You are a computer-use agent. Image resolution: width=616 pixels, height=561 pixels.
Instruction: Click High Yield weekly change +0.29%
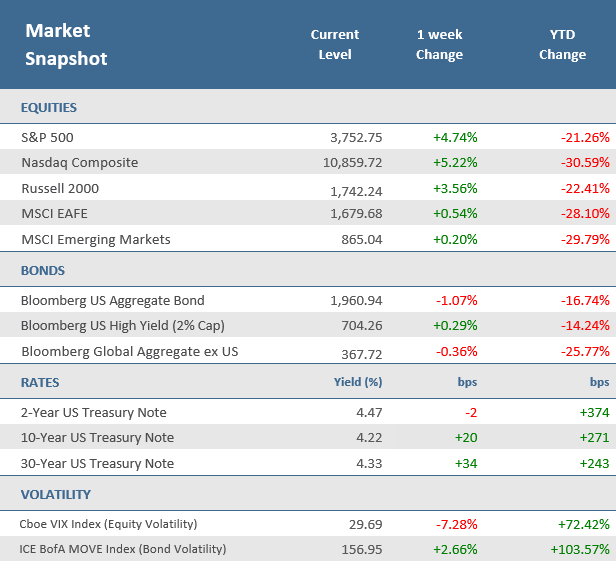click(455, 326)
